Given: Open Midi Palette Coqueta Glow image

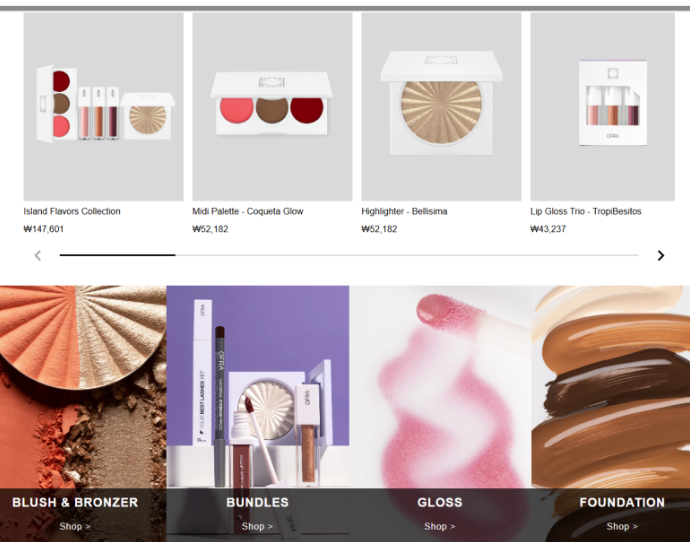Looking at the screenshot, I should point(272,106).
